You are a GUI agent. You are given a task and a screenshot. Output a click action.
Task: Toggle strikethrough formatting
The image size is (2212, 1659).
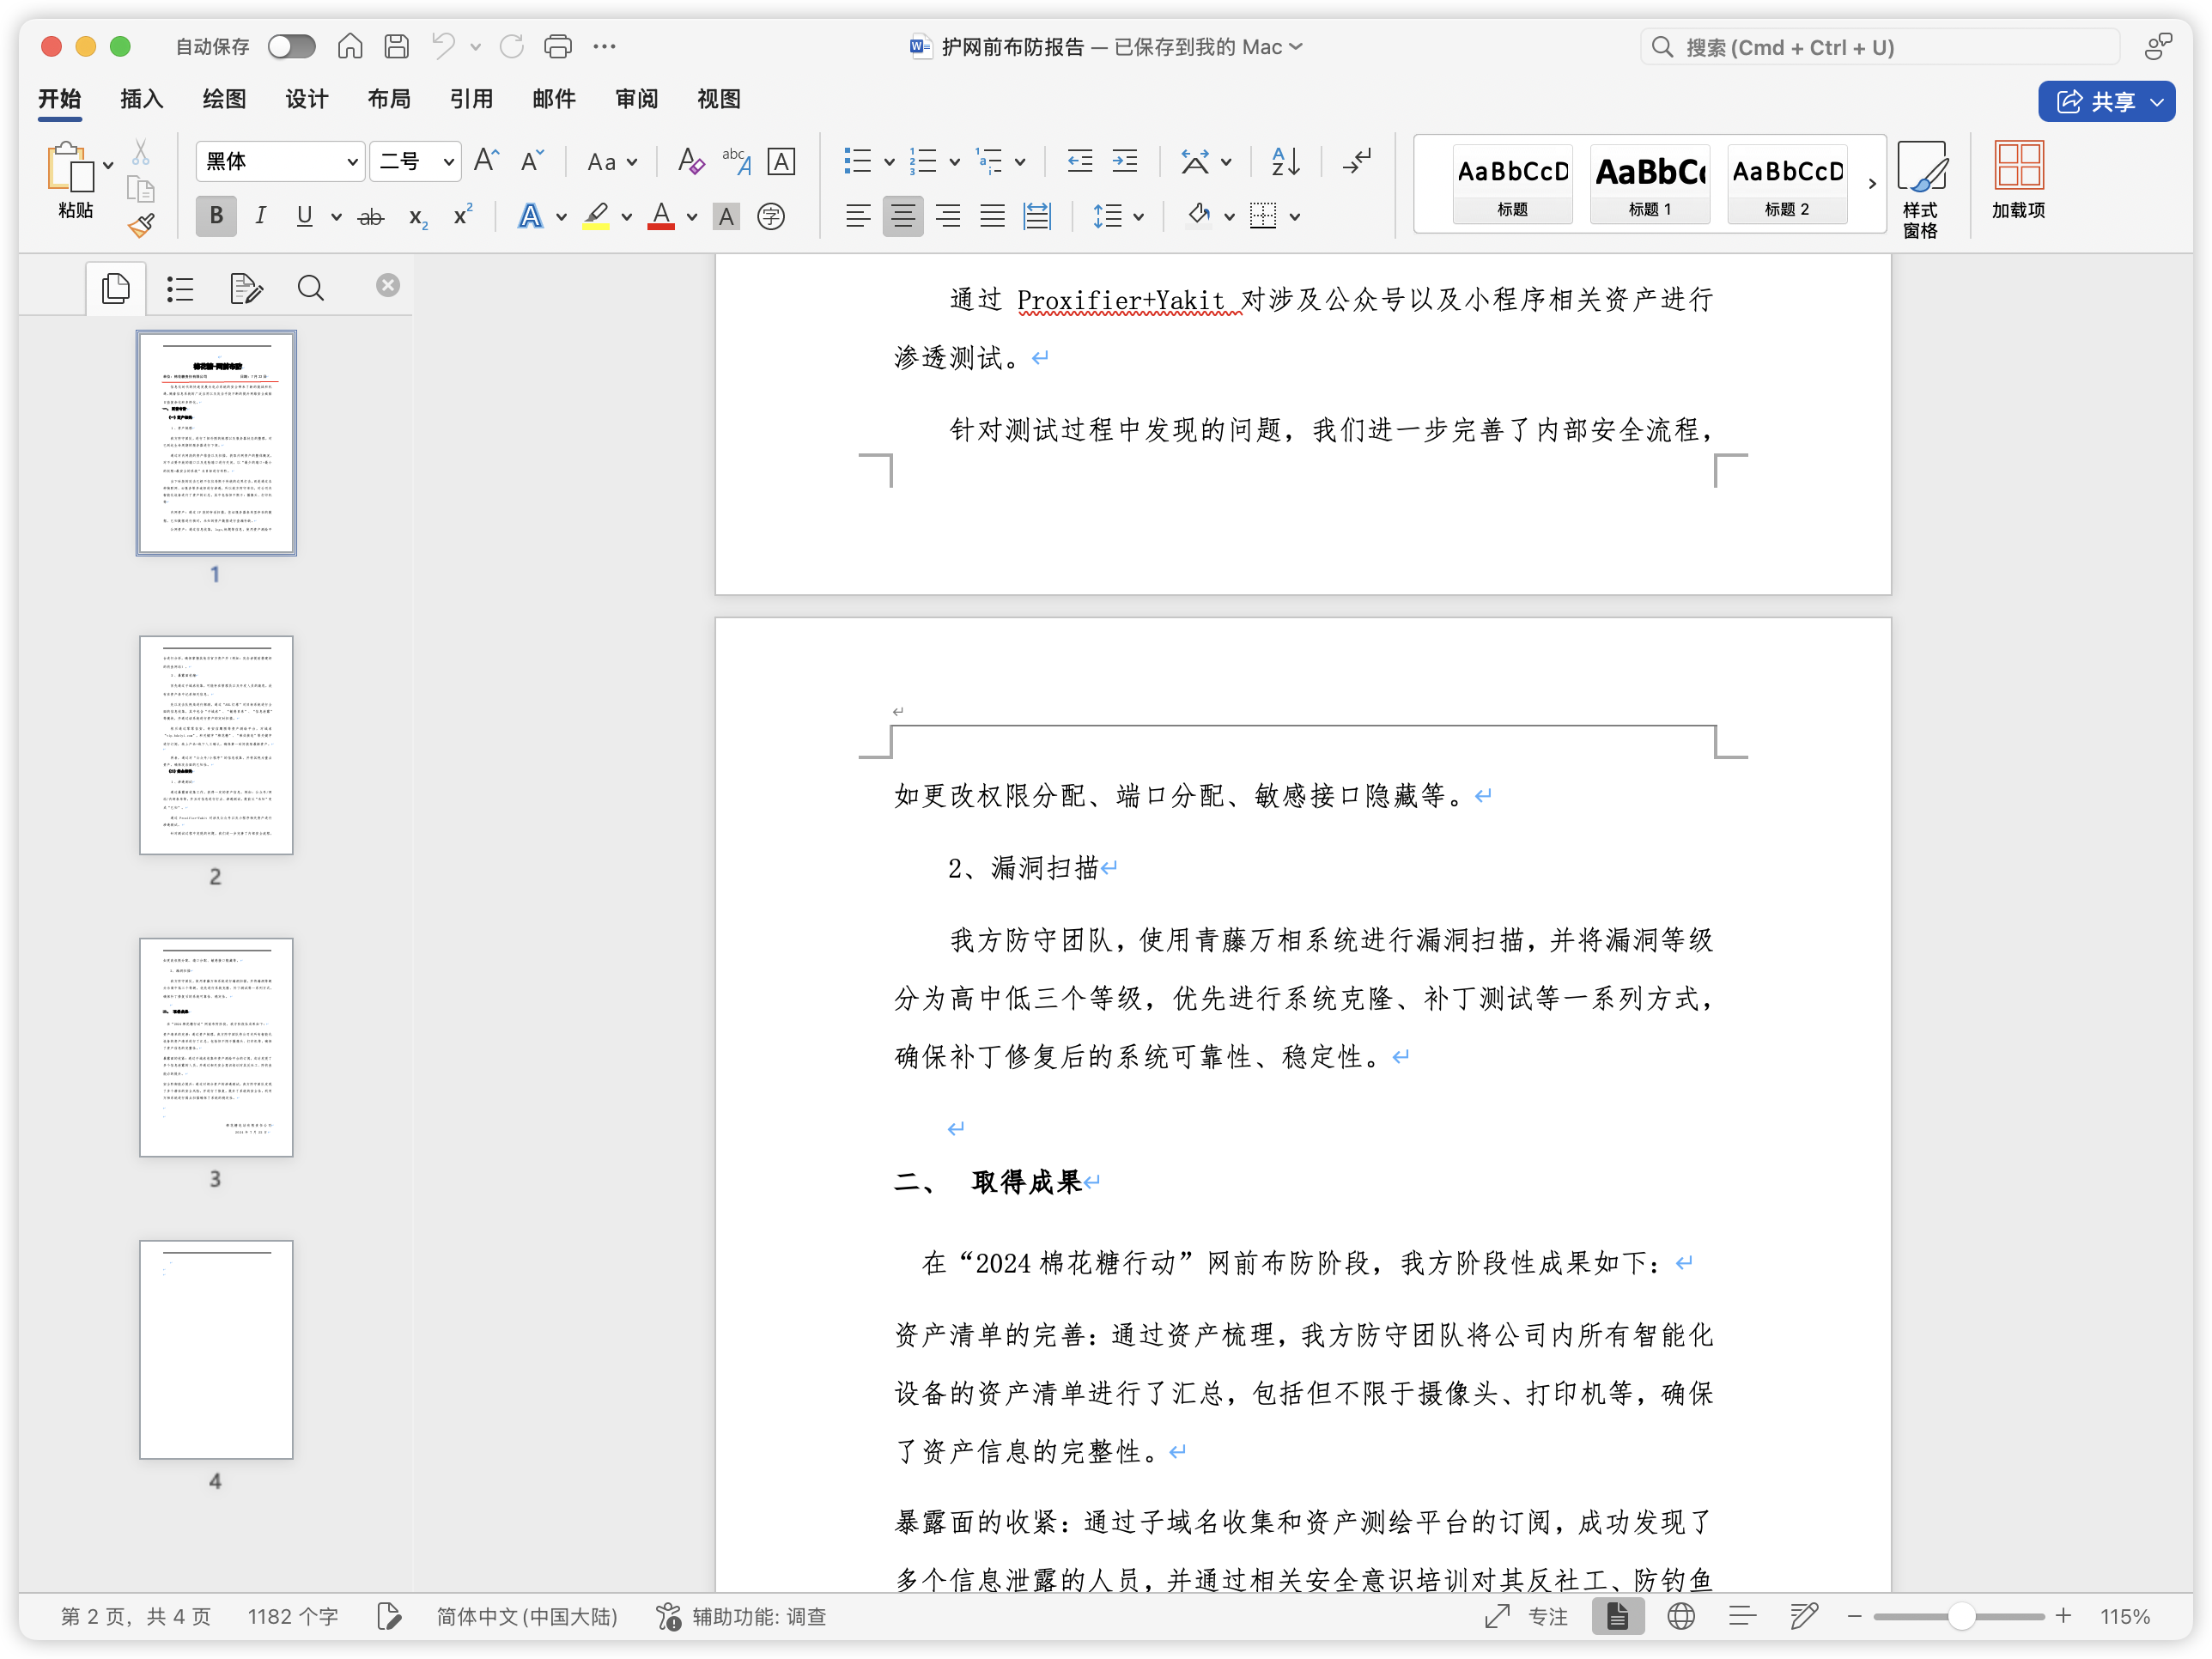[370, 216]
